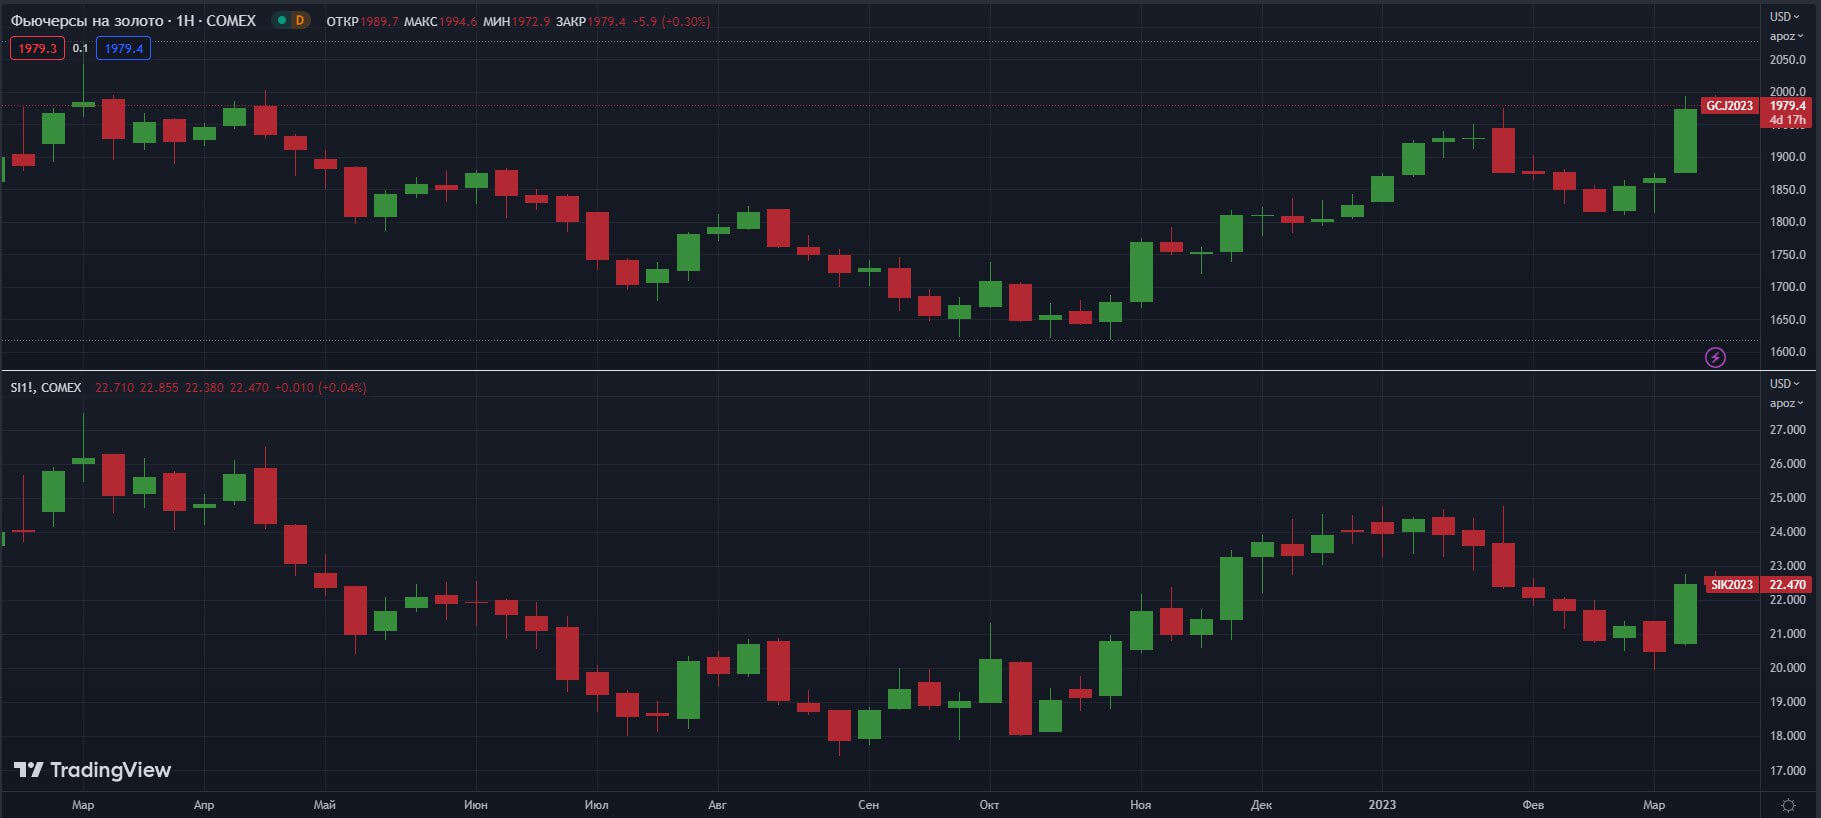Click 1600.0 on gold price scale

pyautogui.click(x=1787, y=352)
